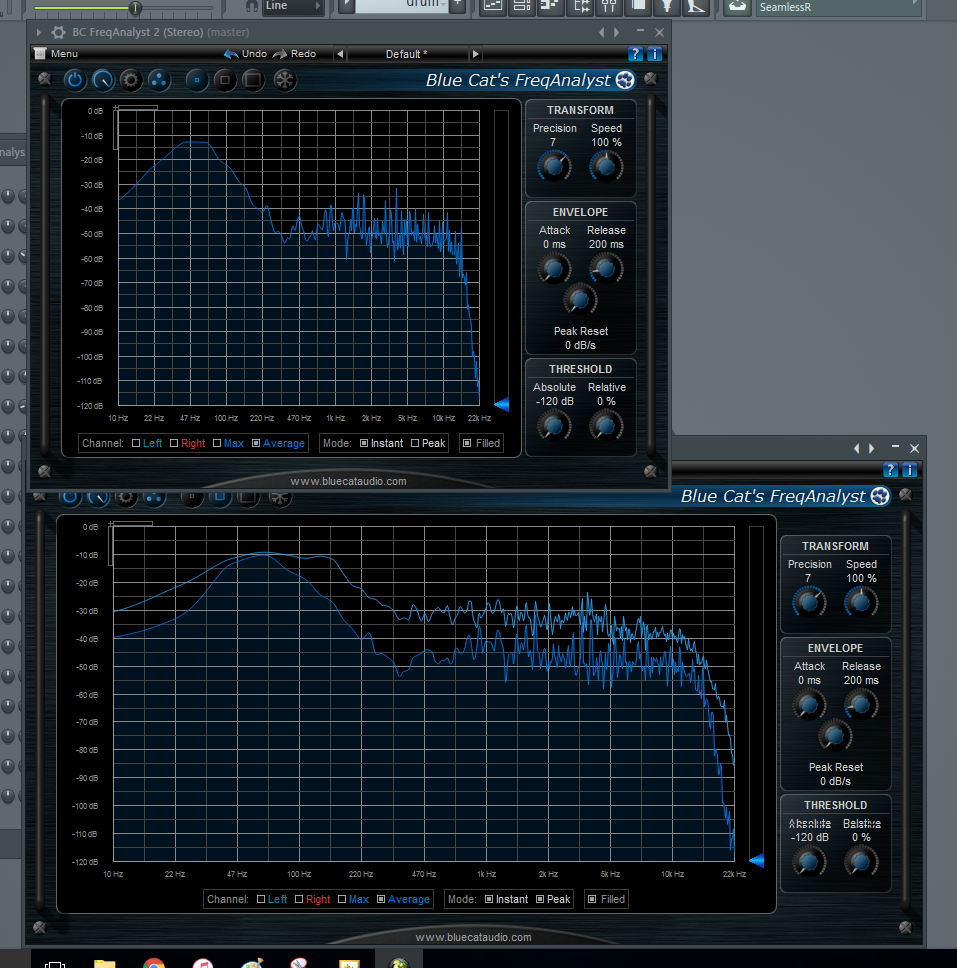The width and height of the screenshot is (957, 968).
Task: Open the info 'i' icon in top FreqAnalyst
Action: 654,54
